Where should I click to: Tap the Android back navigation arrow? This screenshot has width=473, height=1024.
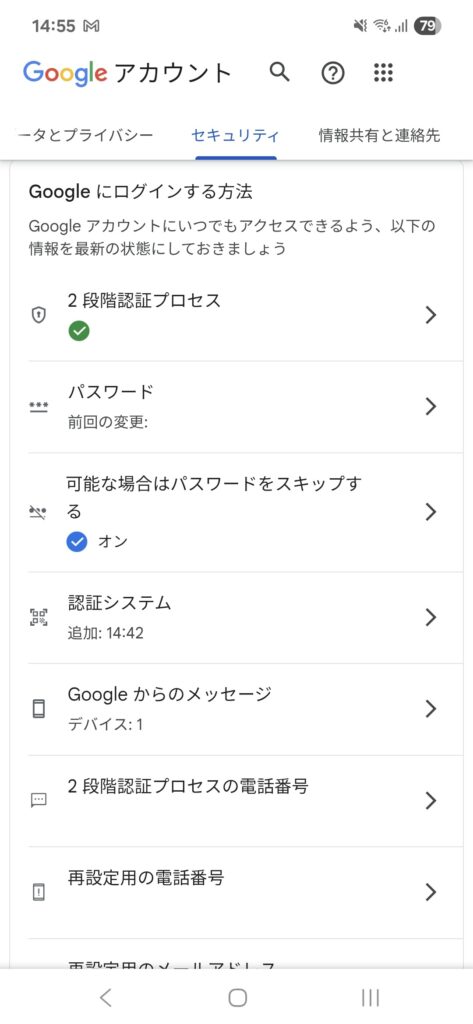coord(105,997)
